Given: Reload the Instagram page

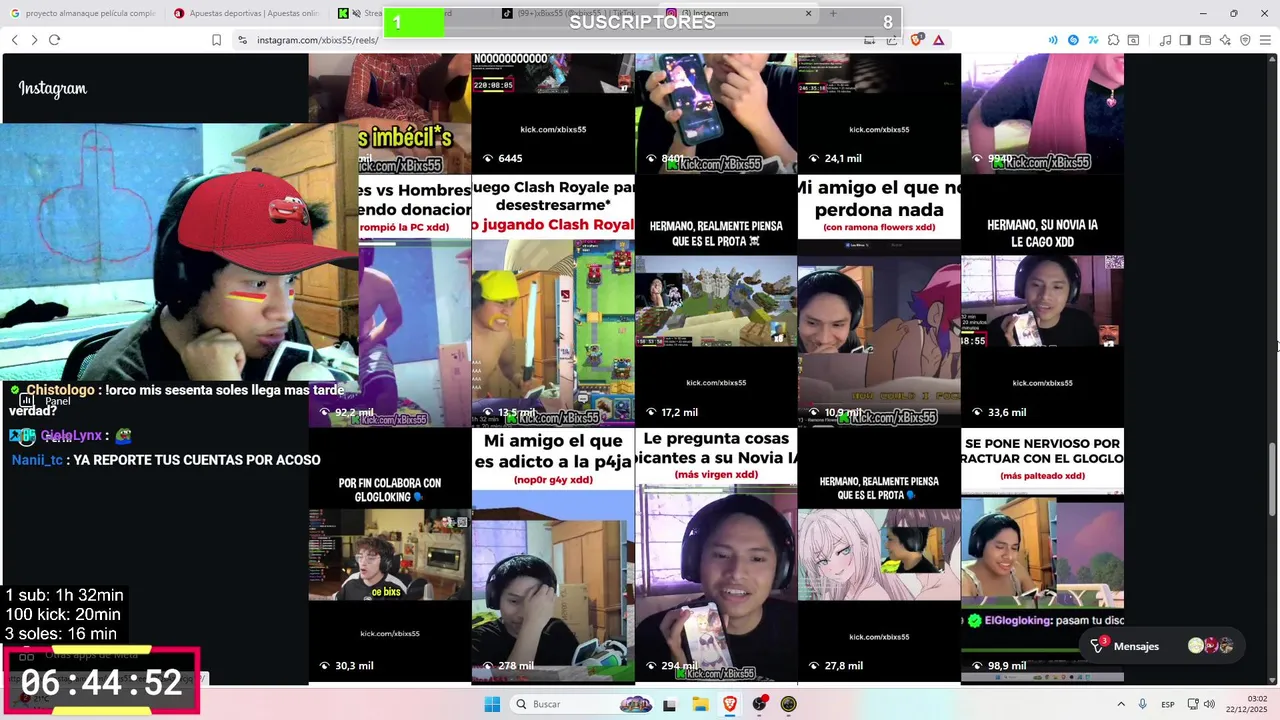Looking at the screenshot, I should tap(54, 40).
